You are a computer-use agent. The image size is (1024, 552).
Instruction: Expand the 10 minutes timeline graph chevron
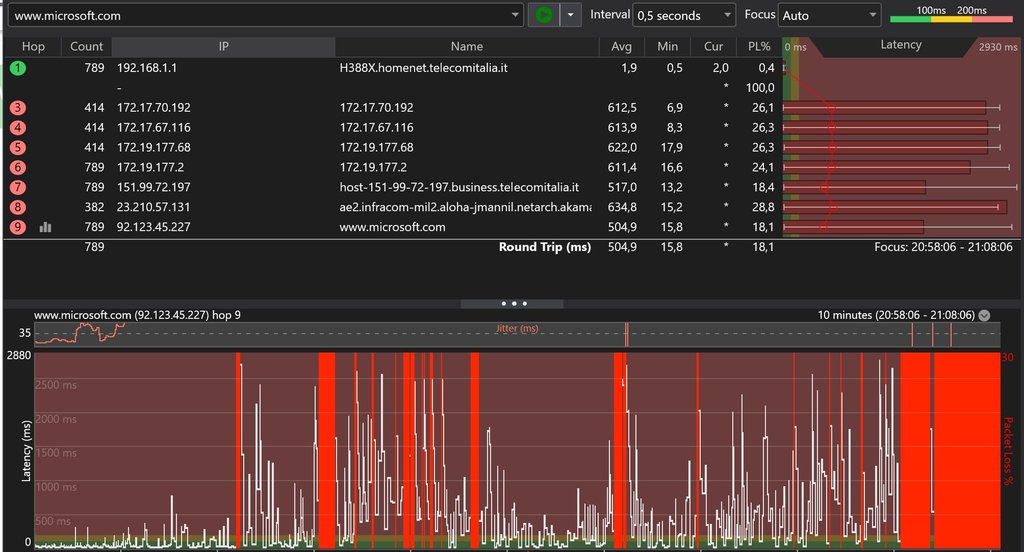(x=985, y=315)
